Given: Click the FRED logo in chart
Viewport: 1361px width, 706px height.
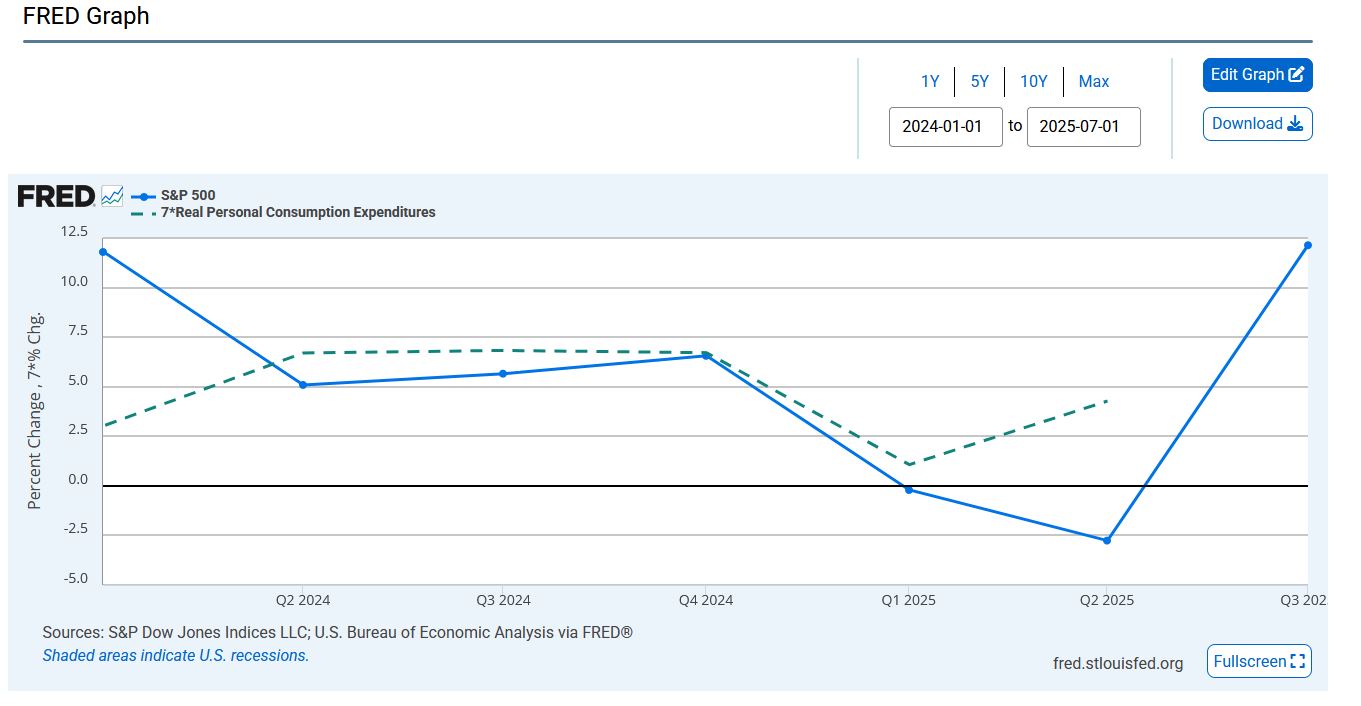Looking at the screenshot, I should 56,196.
